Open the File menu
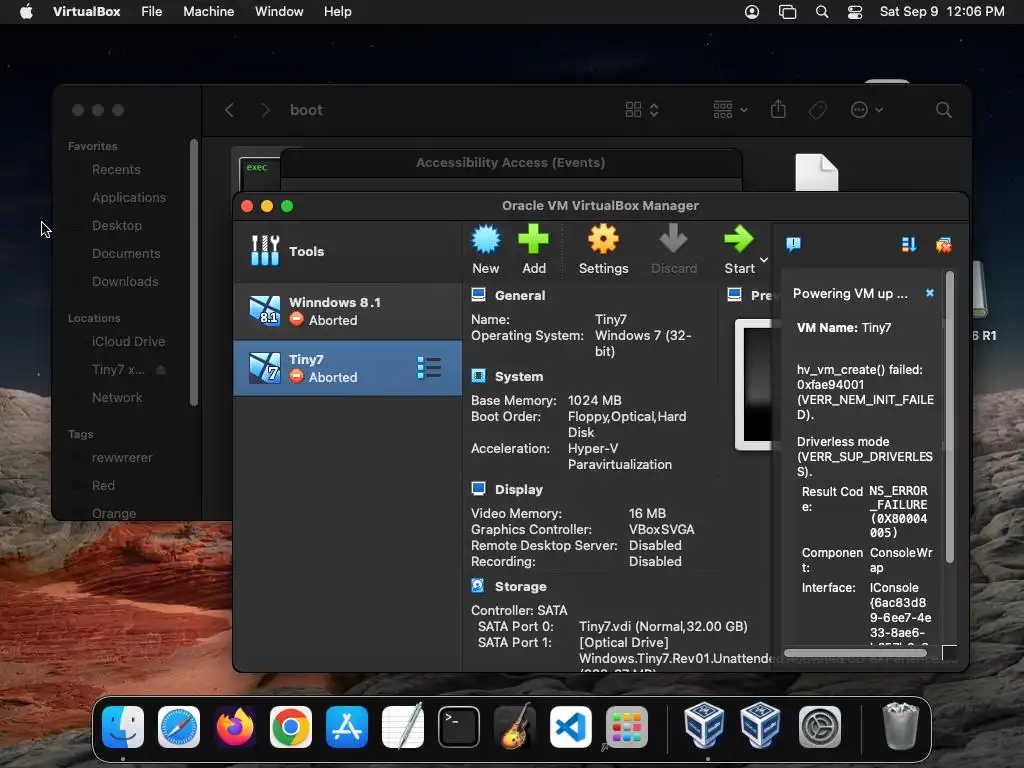The image size is (1024, 768). click(152, 12)
